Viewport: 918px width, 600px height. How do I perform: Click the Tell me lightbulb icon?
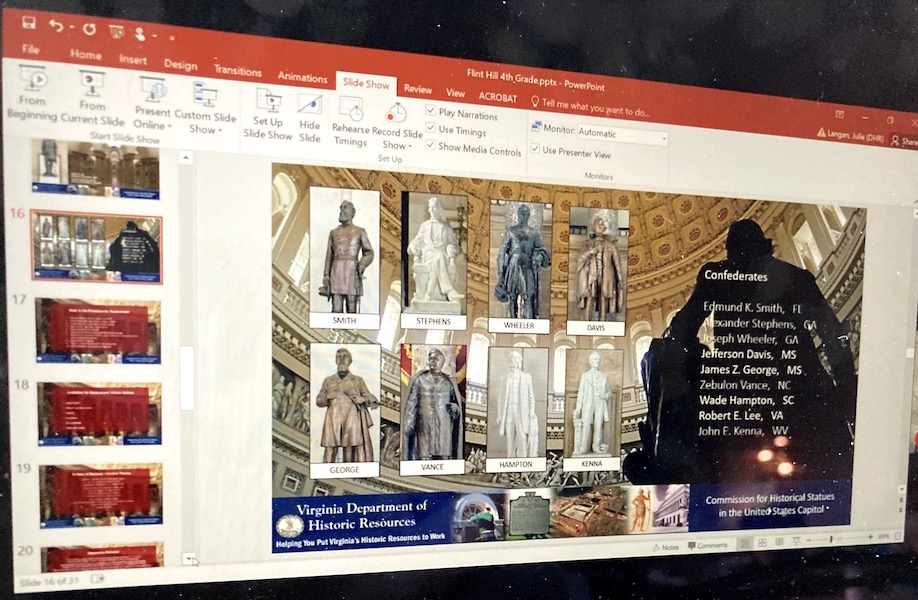click(x=534, y=101)
